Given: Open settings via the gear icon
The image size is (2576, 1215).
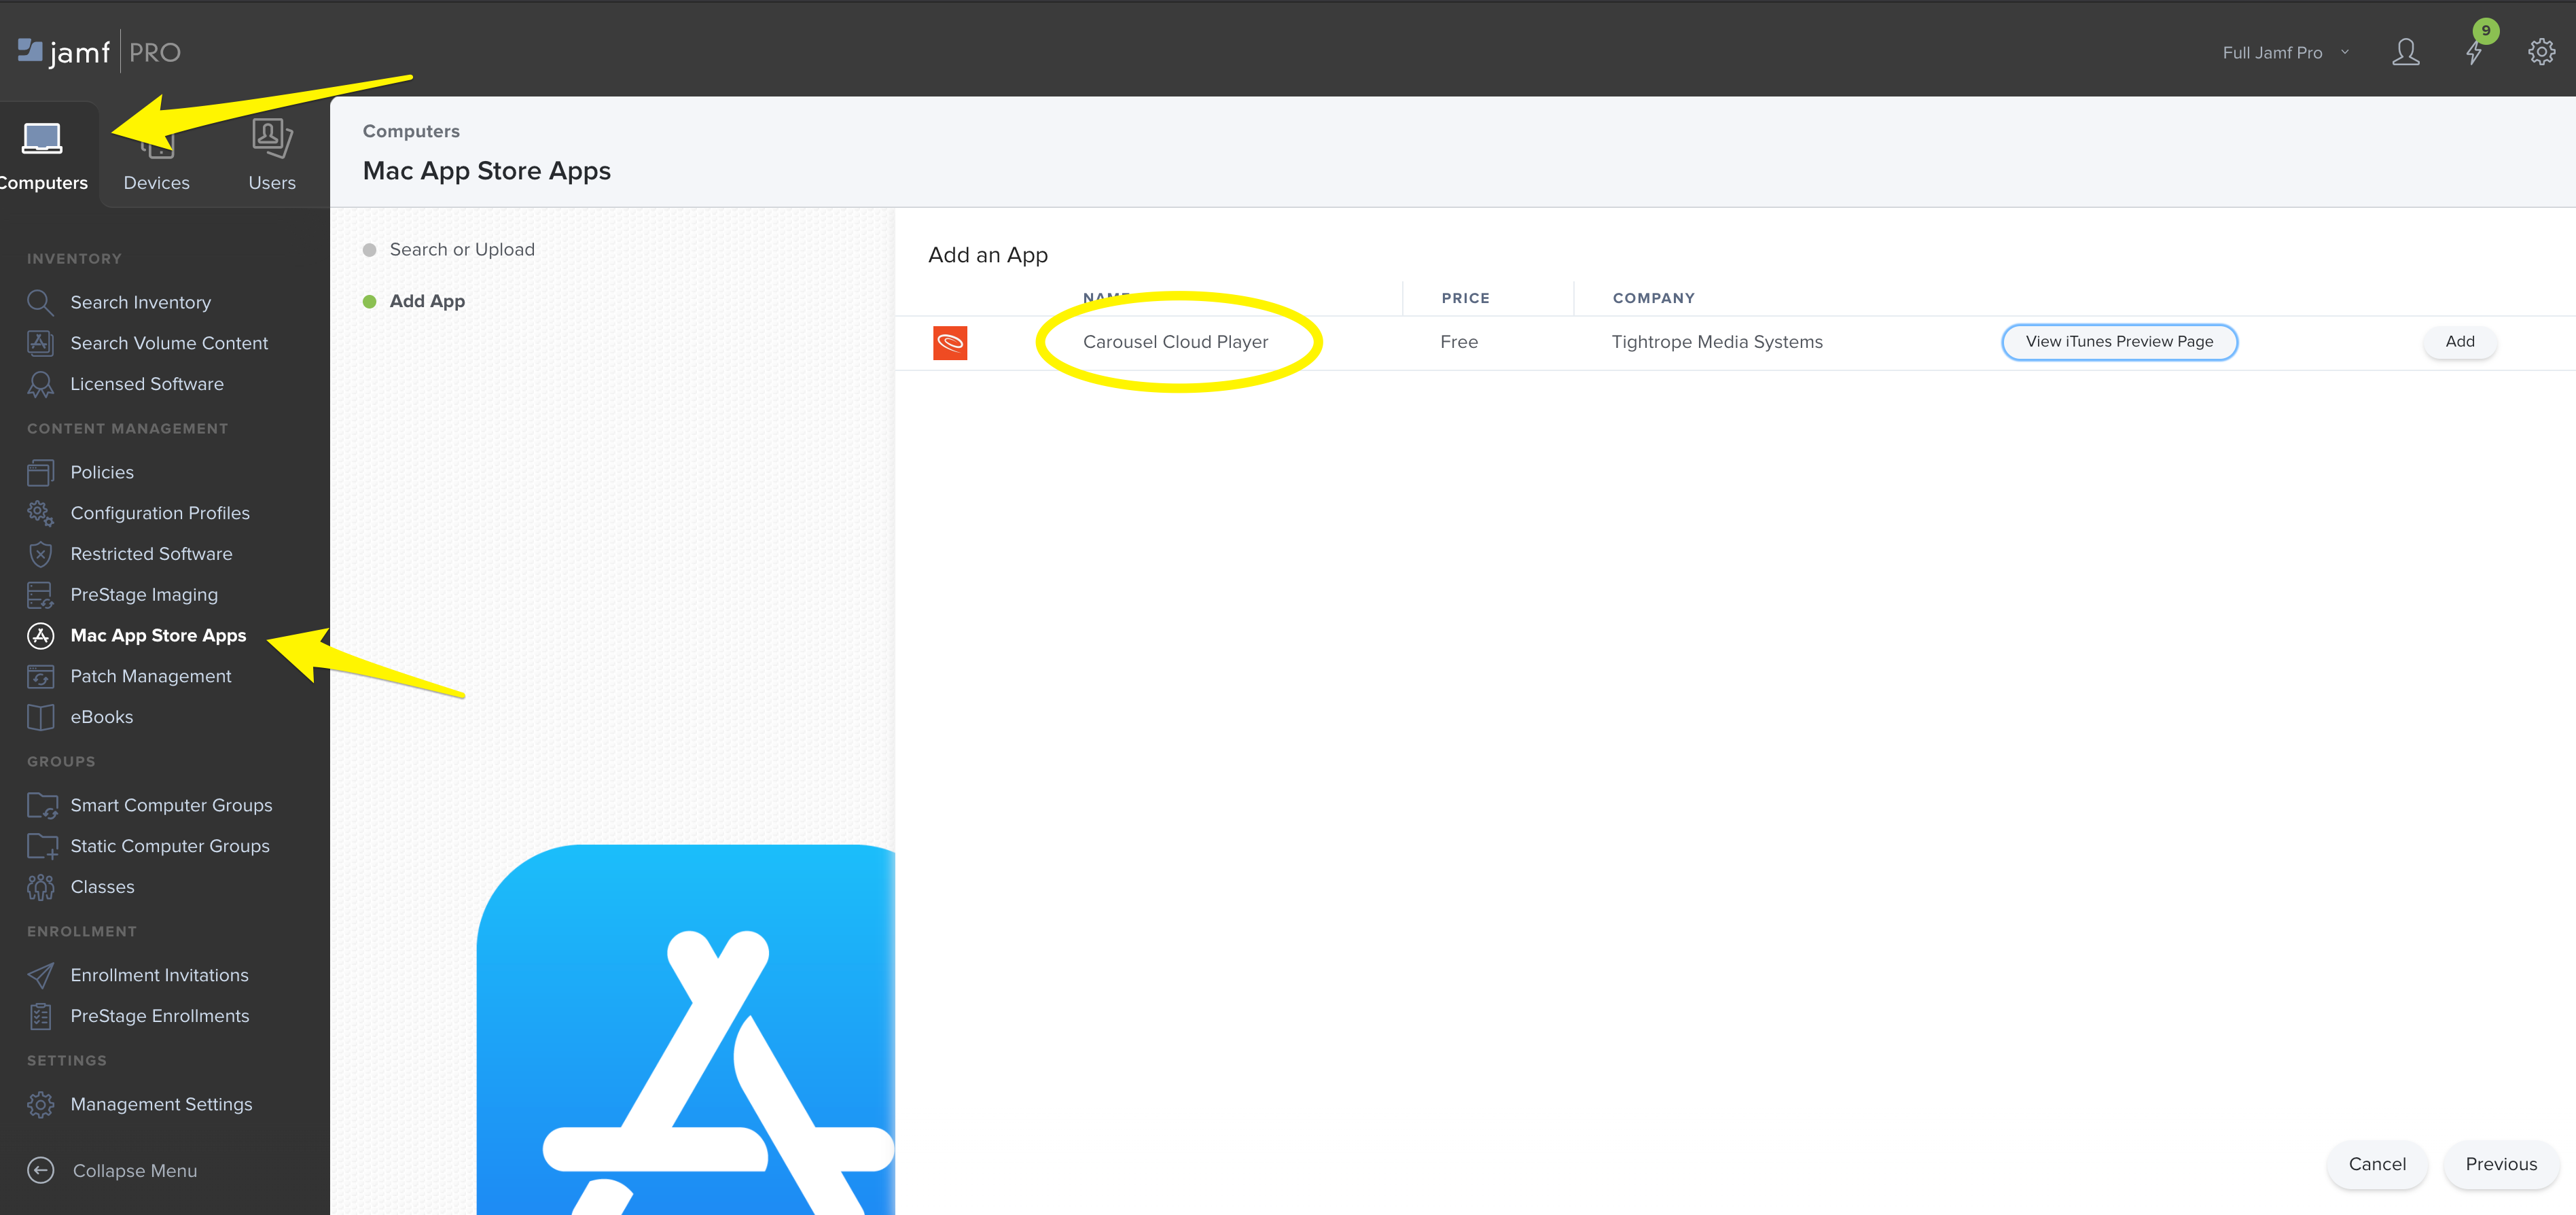Looking at the screenshot, I should [2541, 52].
